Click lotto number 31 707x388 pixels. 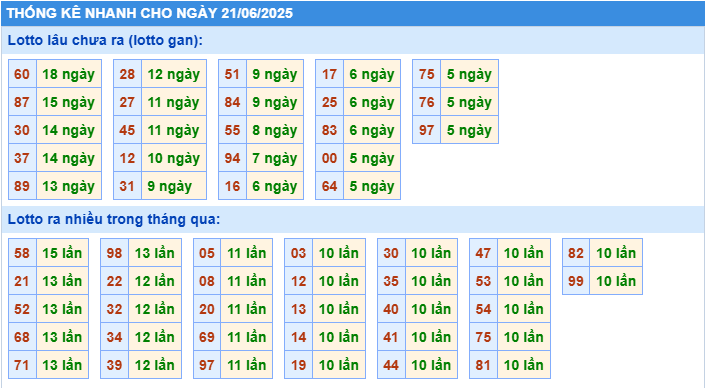(x=127, y=186)
